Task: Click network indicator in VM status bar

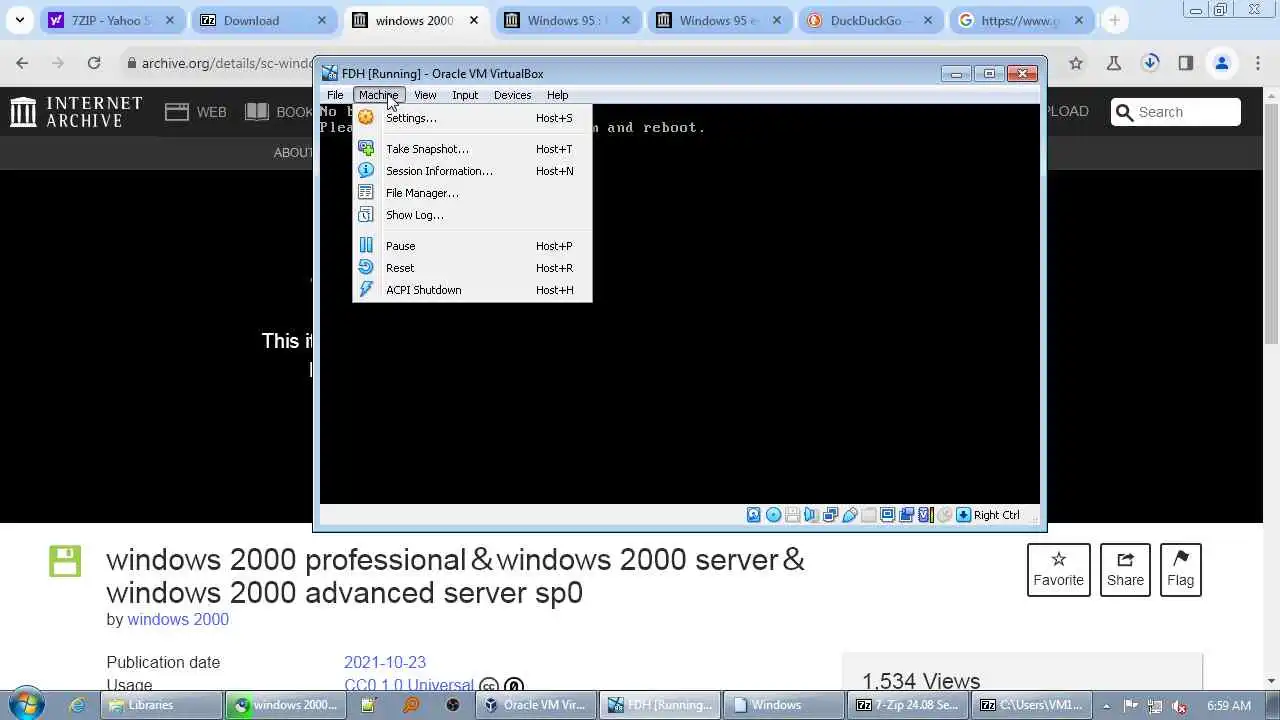Action: [830, 515]
